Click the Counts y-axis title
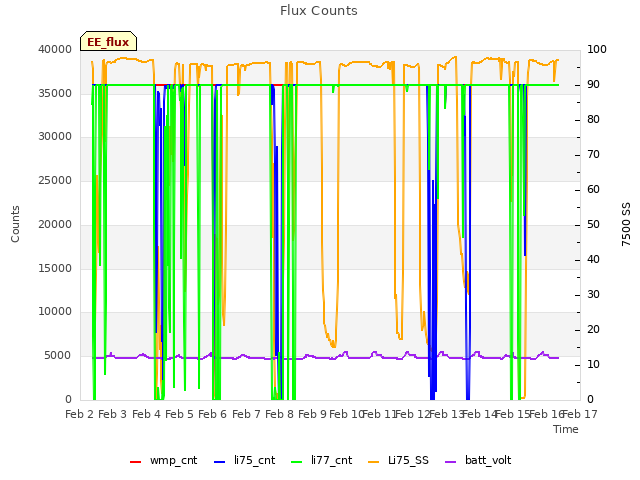 (15, 224)
